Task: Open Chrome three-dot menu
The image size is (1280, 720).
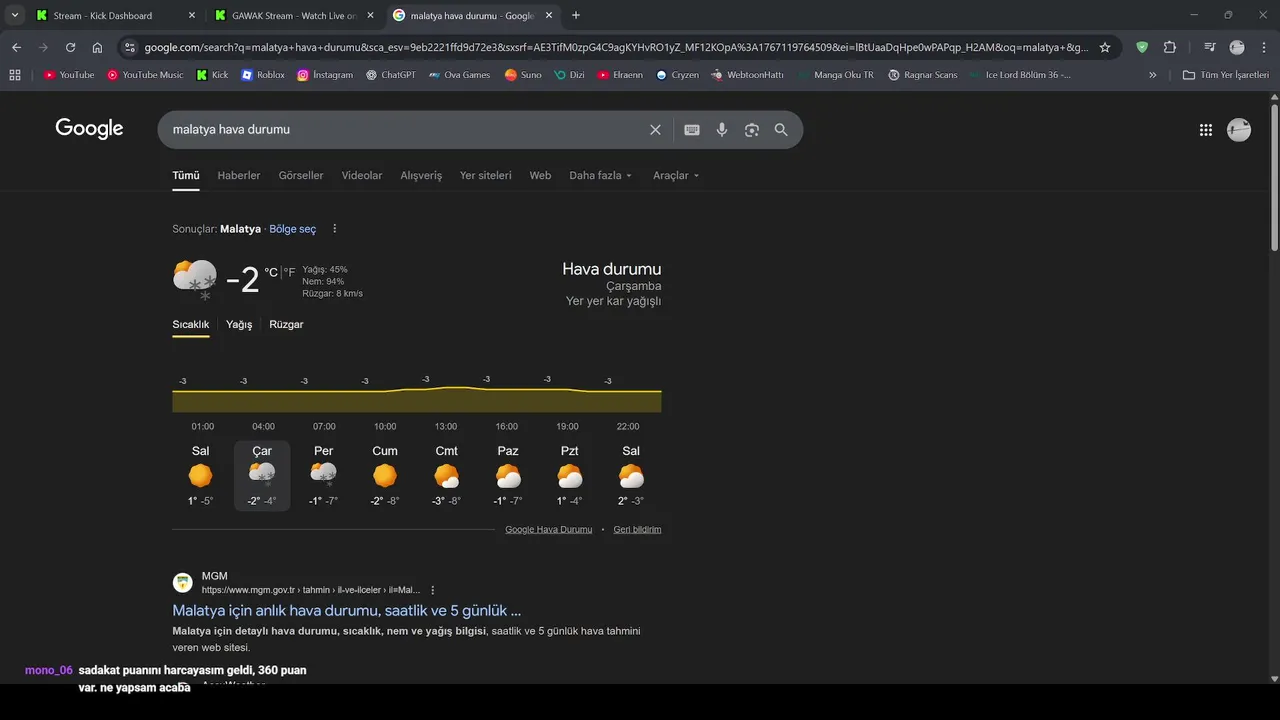Action: pos(1264,47)
